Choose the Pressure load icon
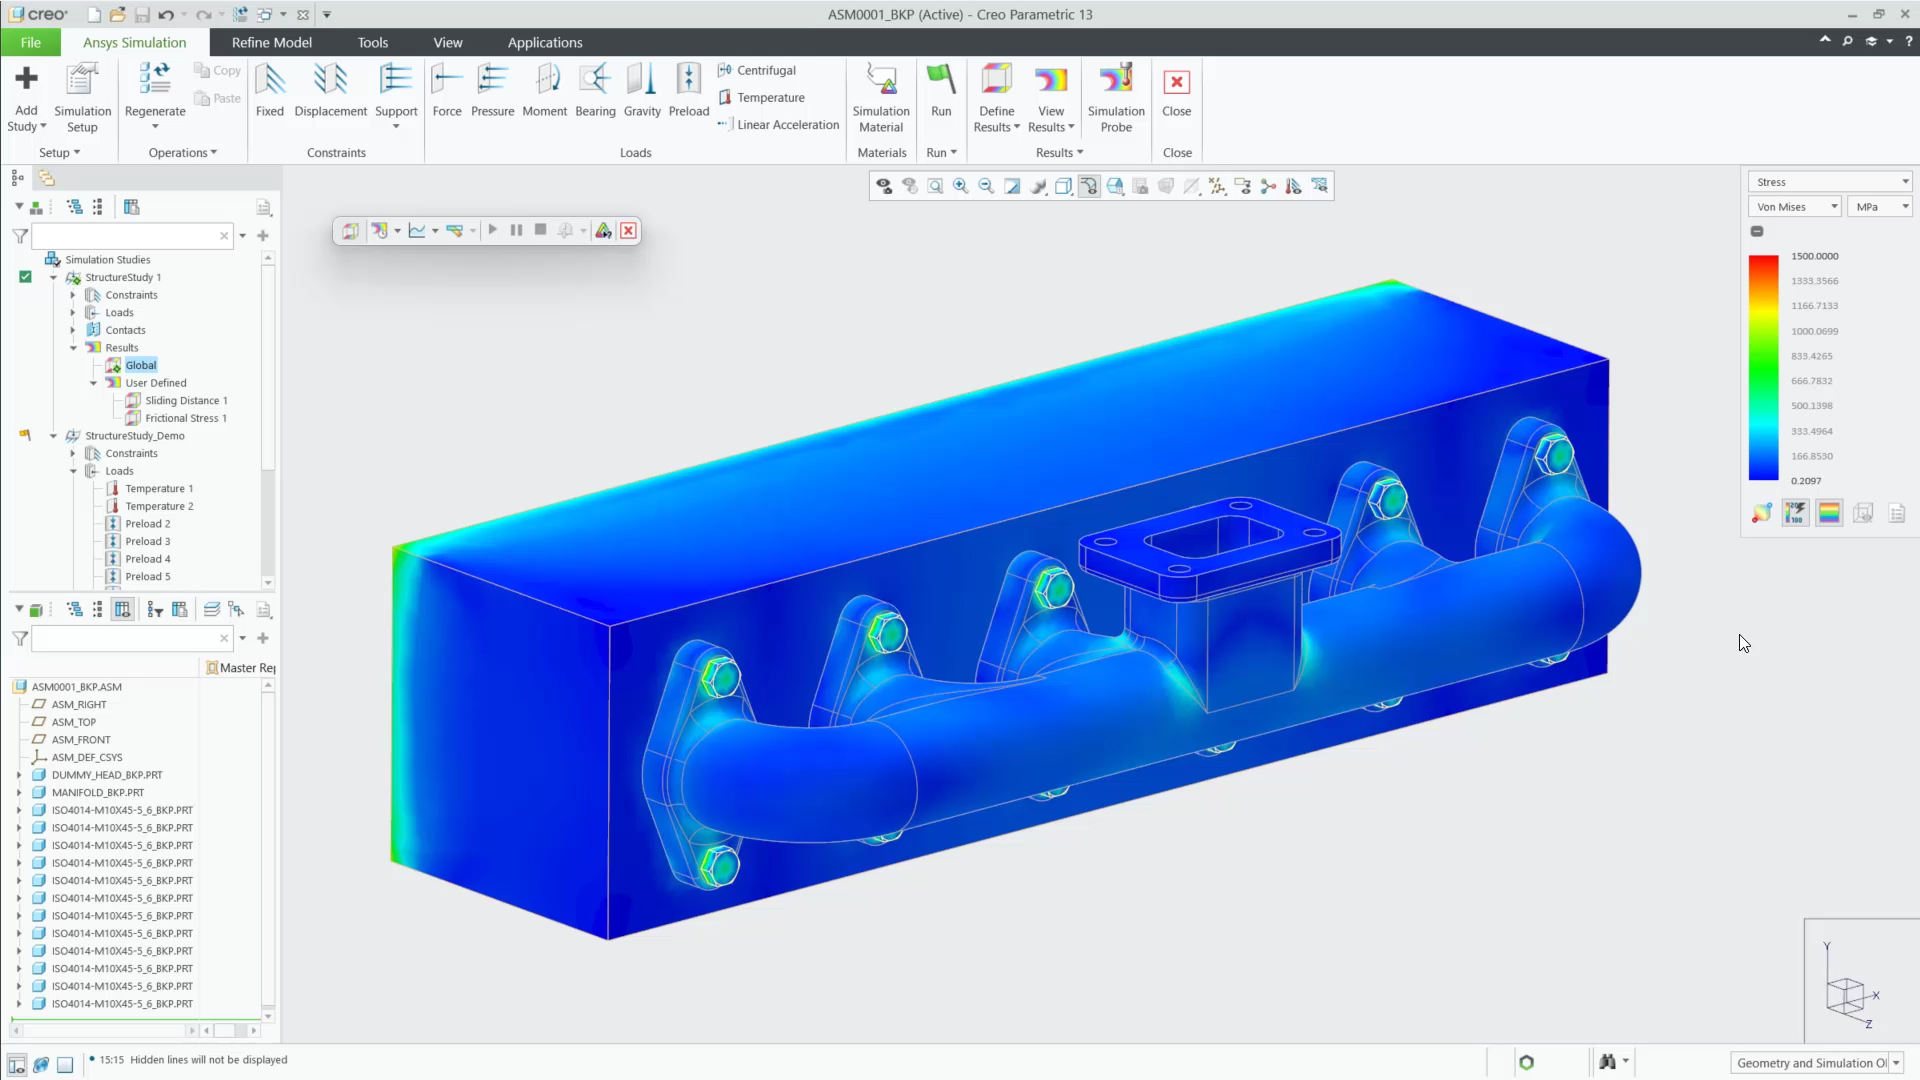This screenshot has width=1920, height=1080. 492,90
